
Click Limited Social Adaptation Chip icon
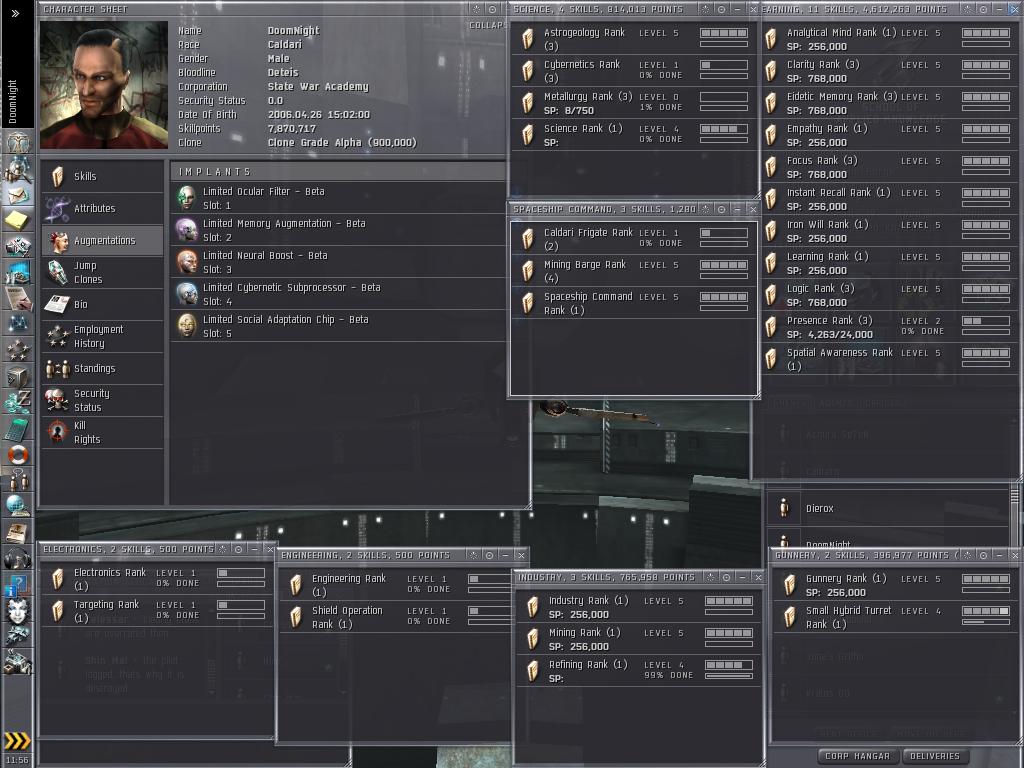coord(187,325)
